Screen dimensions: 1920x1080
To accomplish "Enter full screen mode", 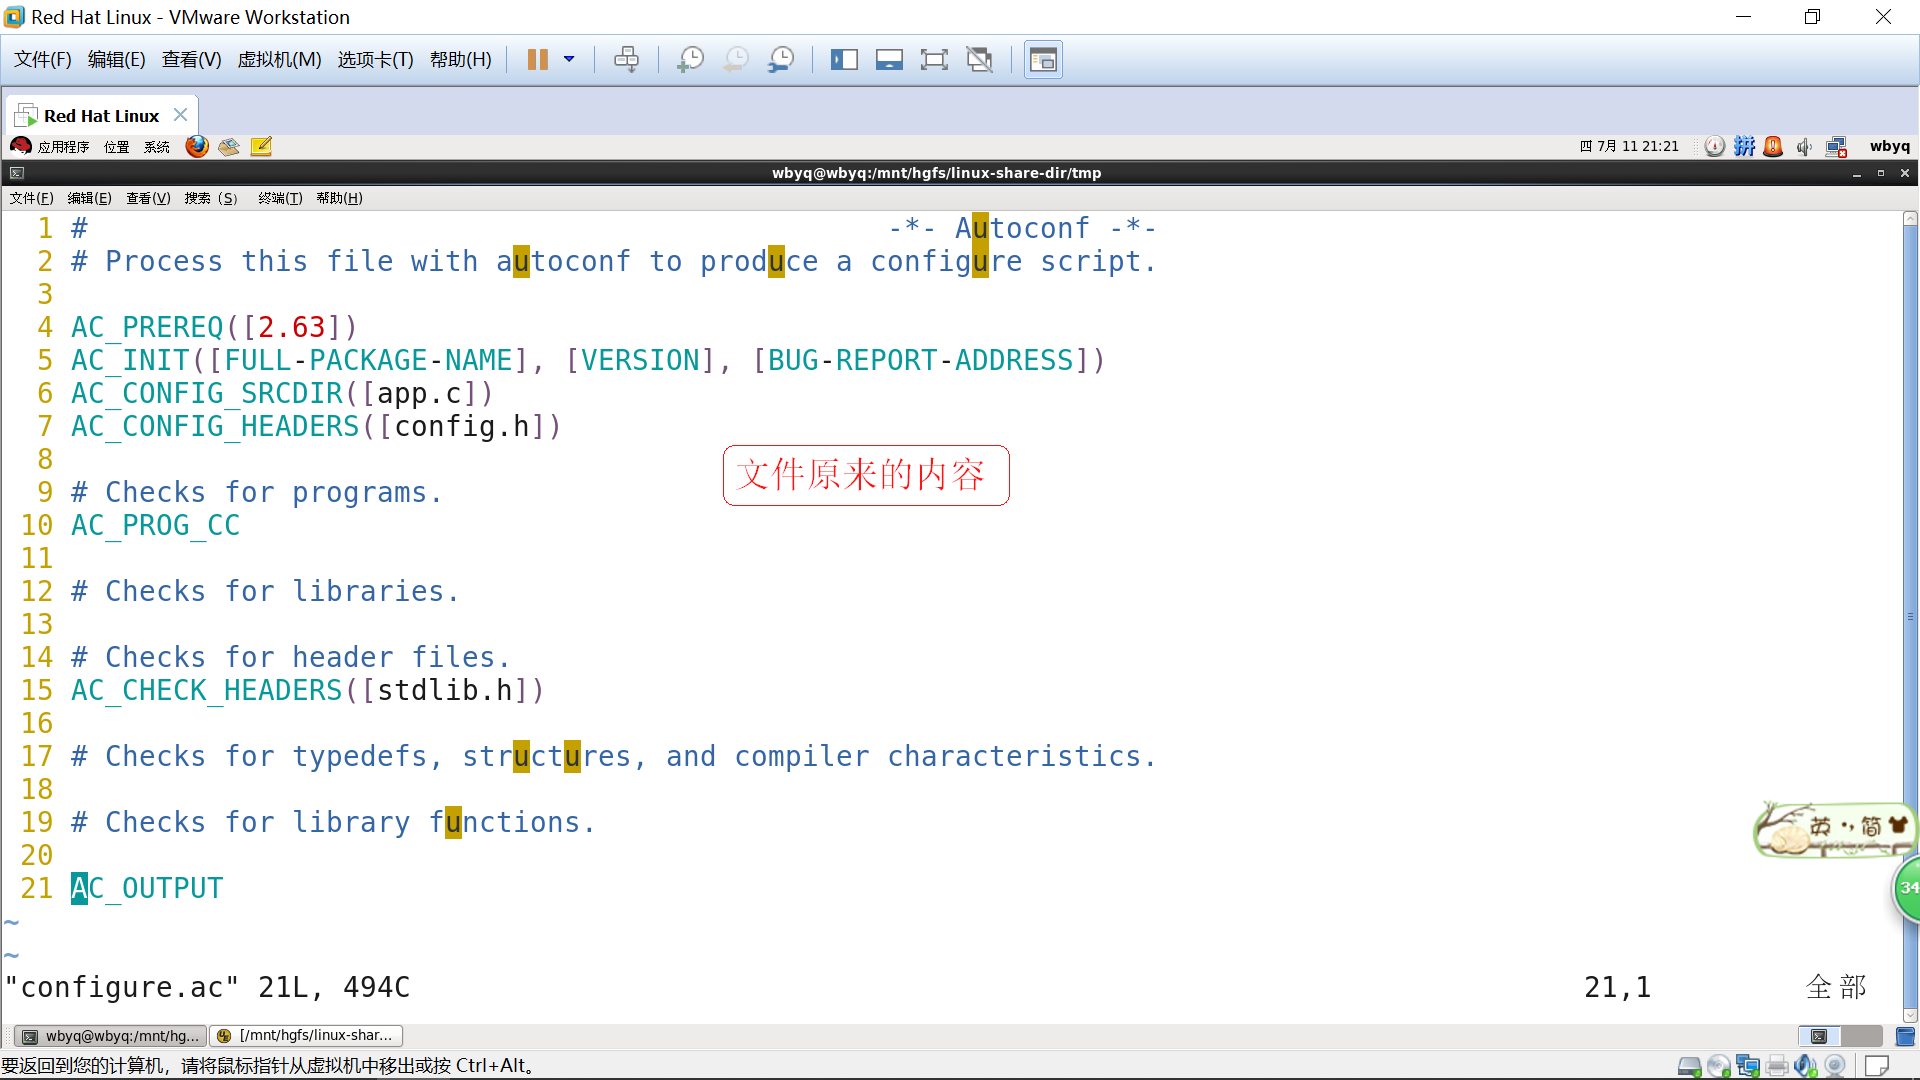I will click(x=934, y=60).
